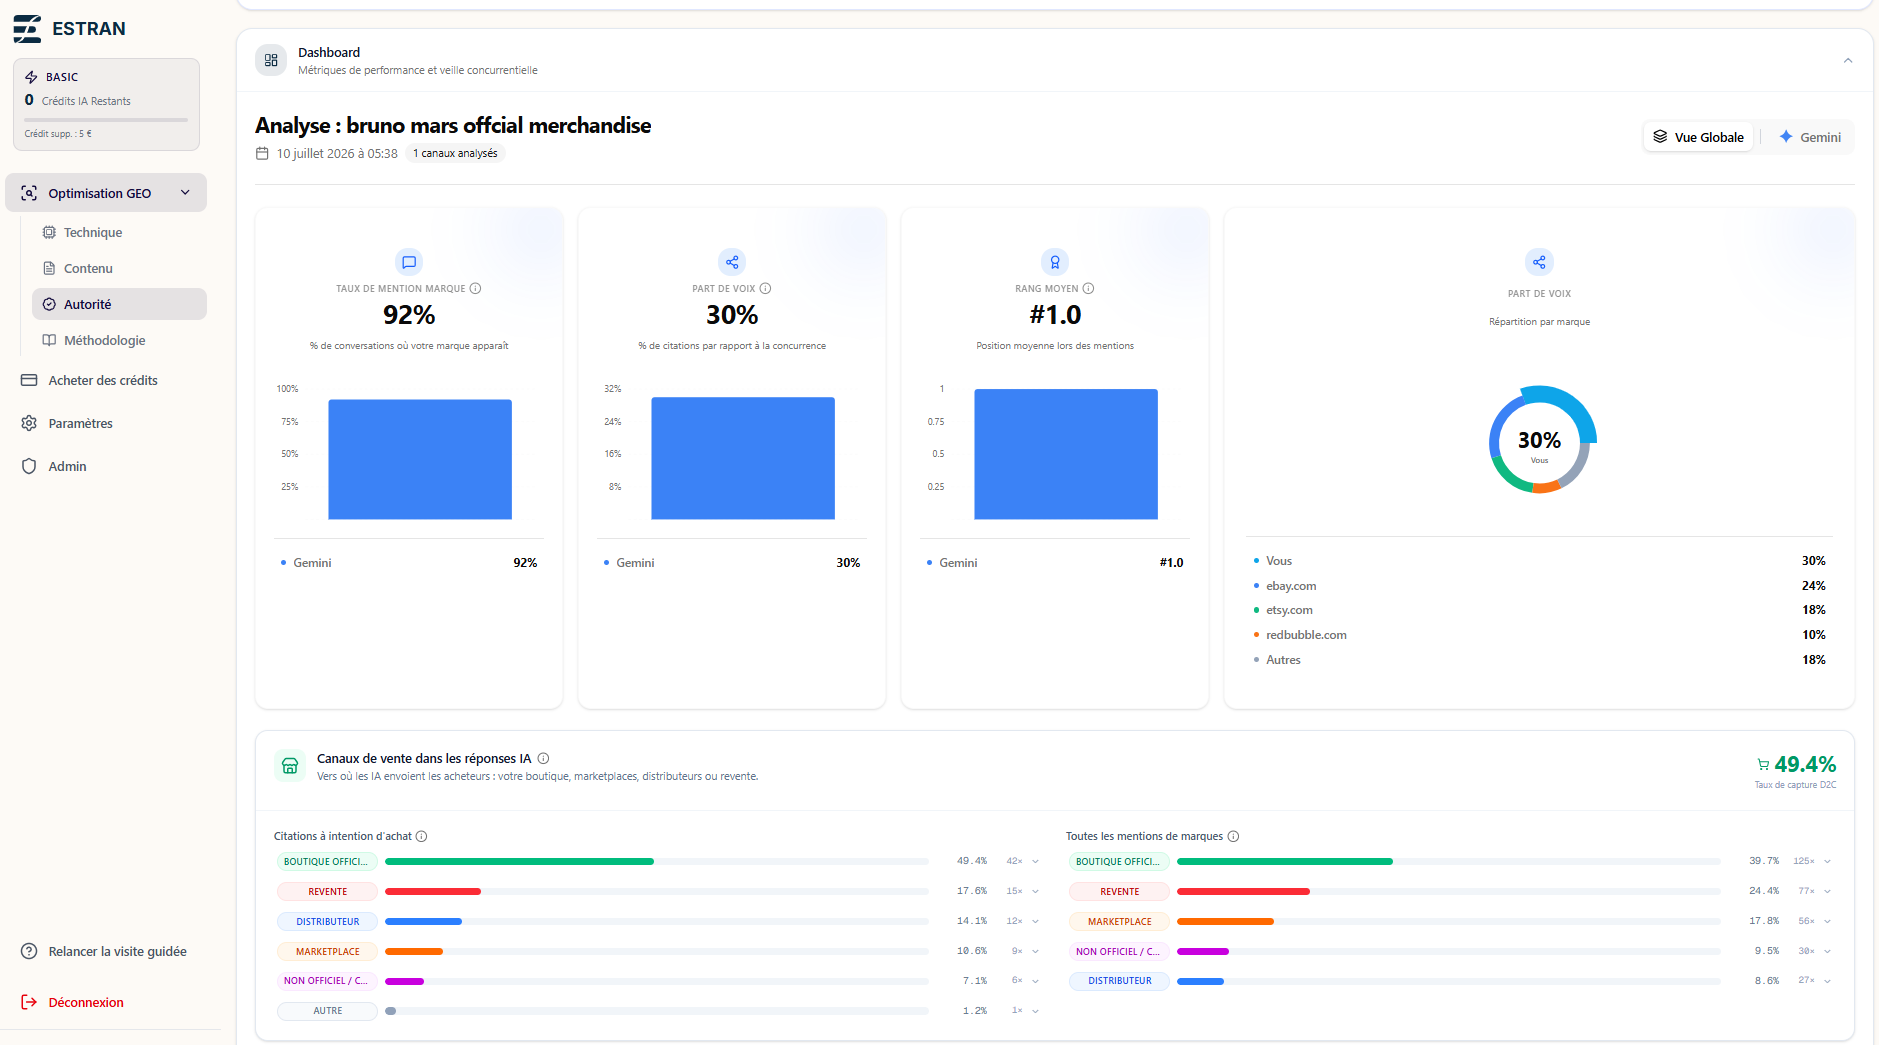Click Relancer la visite guidée
The height and width of the screenshot is (1045, 1879).
(106, 951)
